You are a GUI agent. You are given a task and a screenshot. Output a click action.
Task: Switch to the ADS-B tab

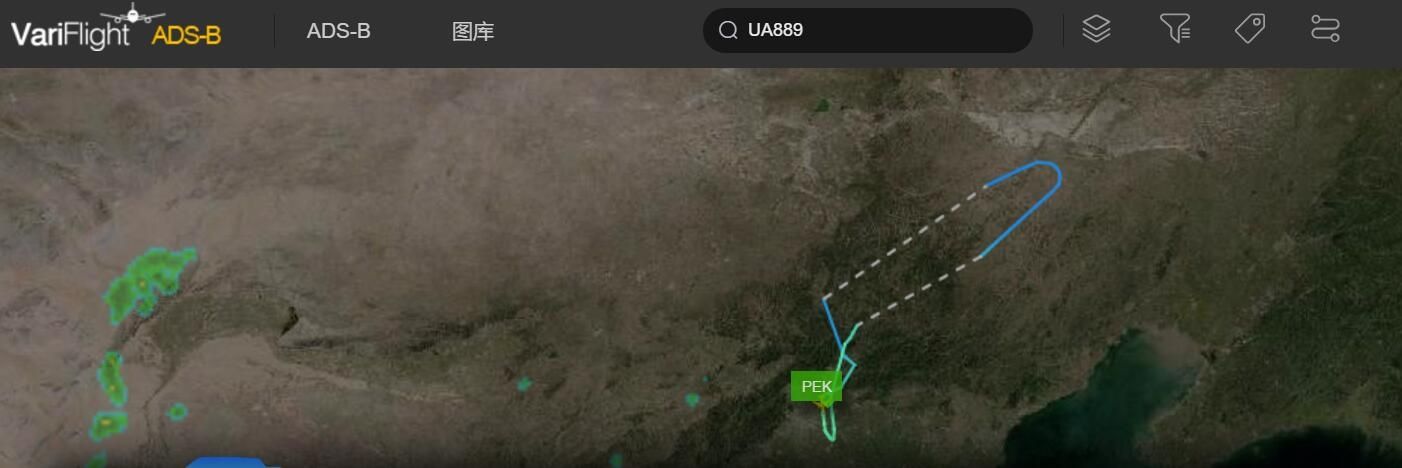338,31
